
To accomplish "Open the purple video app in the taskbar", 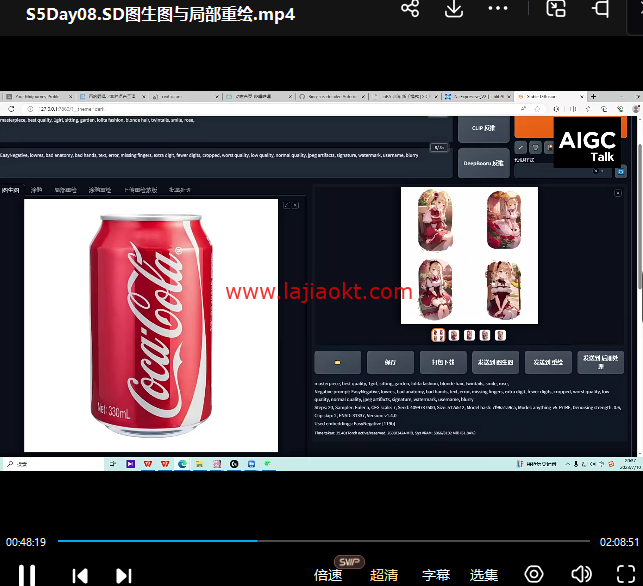I will pos(130,464).
